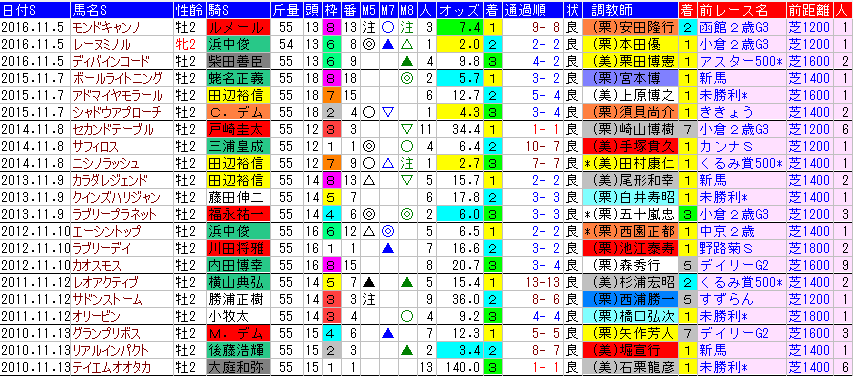Click trainer cell (栗)池江泰寿
This screenshot has width=853, height=376.
pyautogui.click(x=630, y=249)
